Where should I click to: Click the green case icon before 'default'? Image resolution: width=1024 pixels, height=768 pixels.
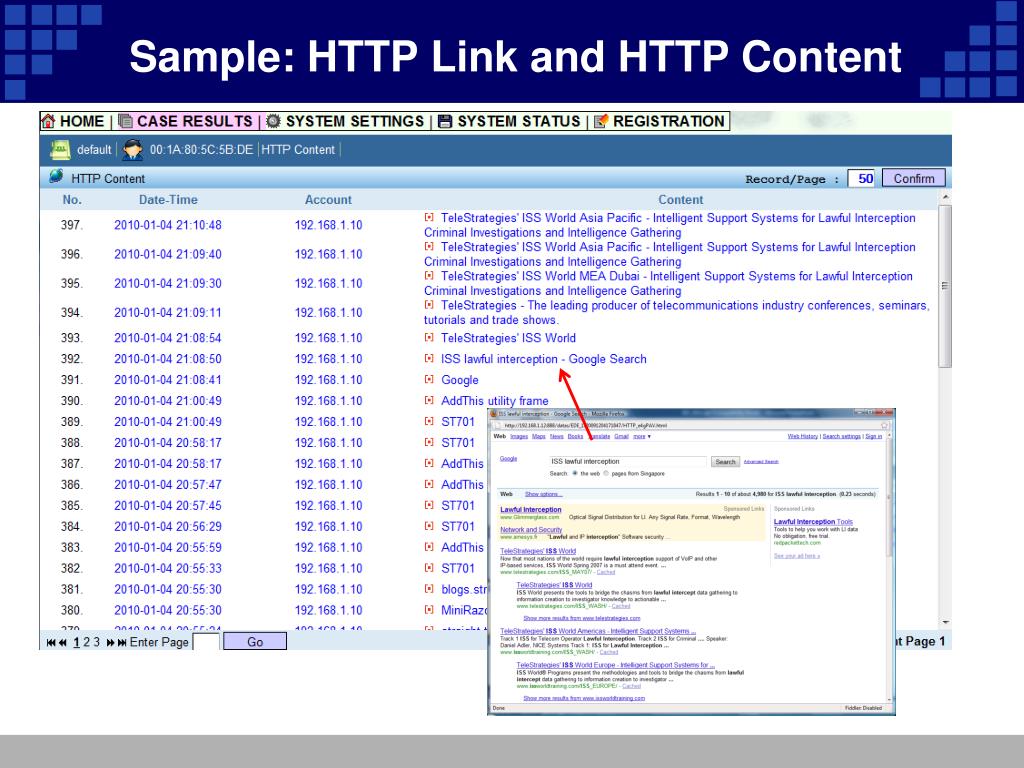[x=60, y=150]
